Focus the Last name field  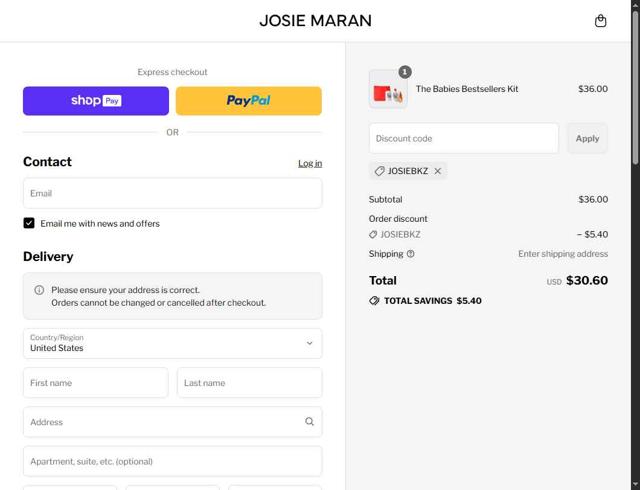[249, 383]
